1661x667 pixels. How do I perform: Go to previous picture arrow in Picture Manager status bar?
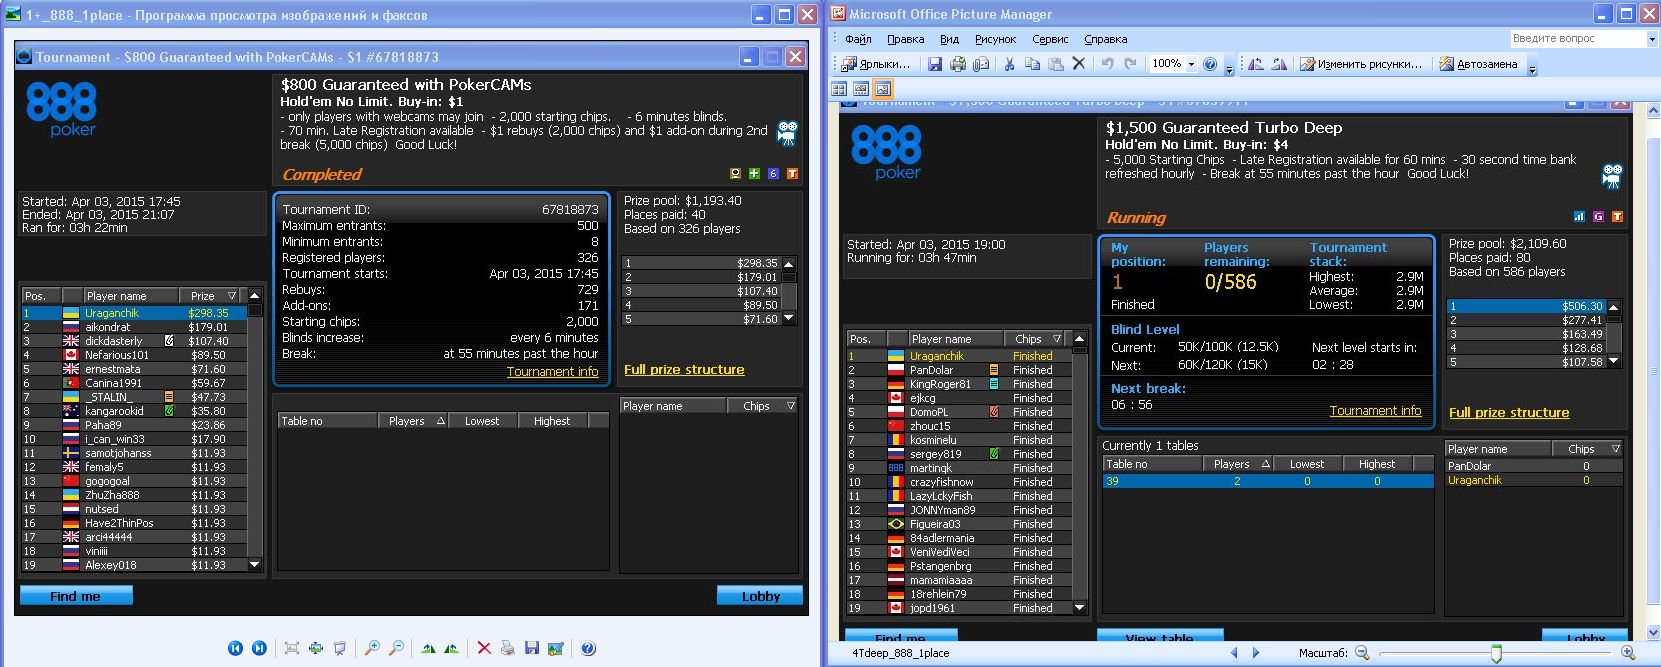coord(1234,653)
